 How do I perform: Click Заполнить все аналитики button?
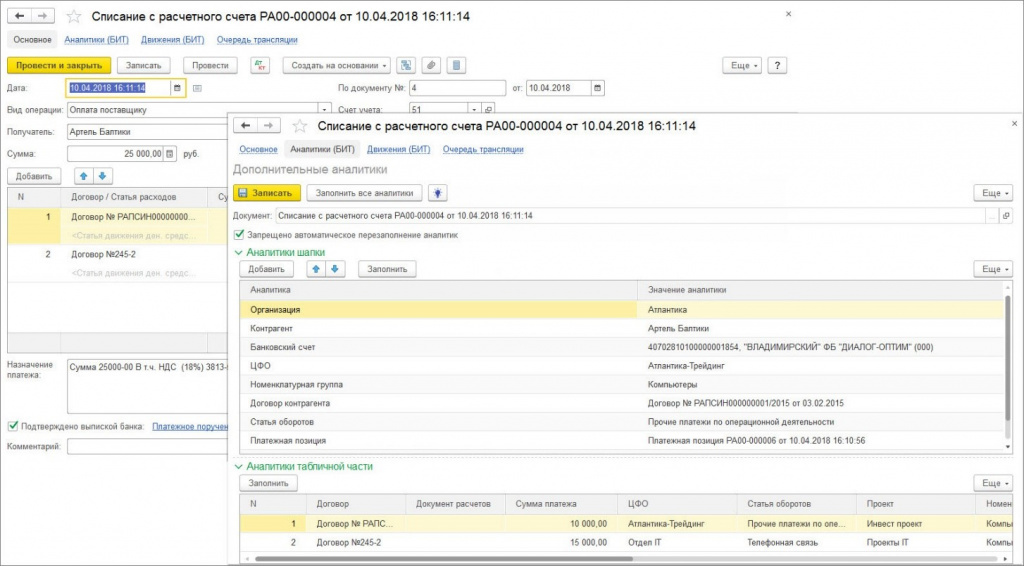364,193
